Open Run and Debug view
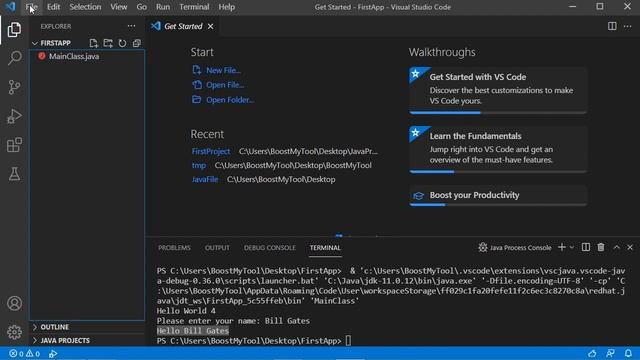Screen dimensions: 640x360 [x=14, y=116]
